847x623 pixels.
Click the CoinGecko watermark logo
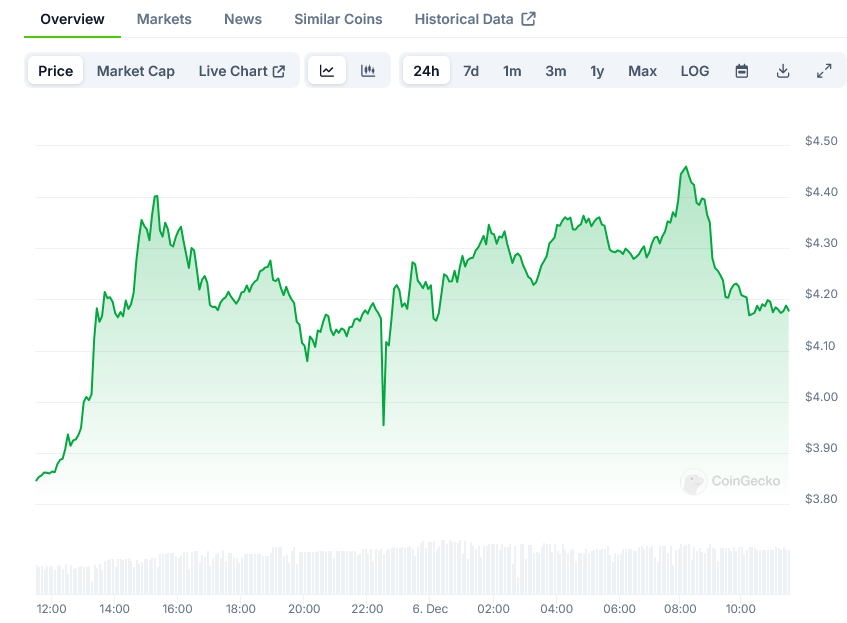pos(731,481)
